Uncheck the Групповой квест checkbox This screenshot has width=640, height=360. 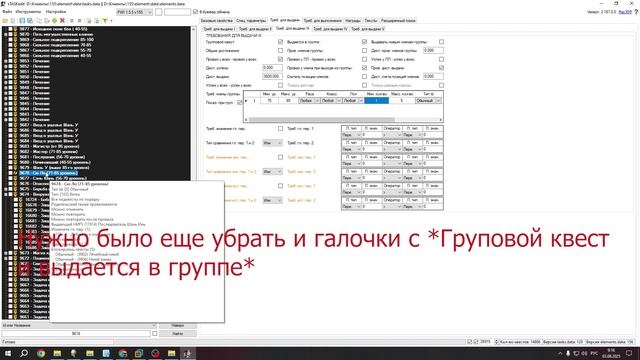(280, 42)
